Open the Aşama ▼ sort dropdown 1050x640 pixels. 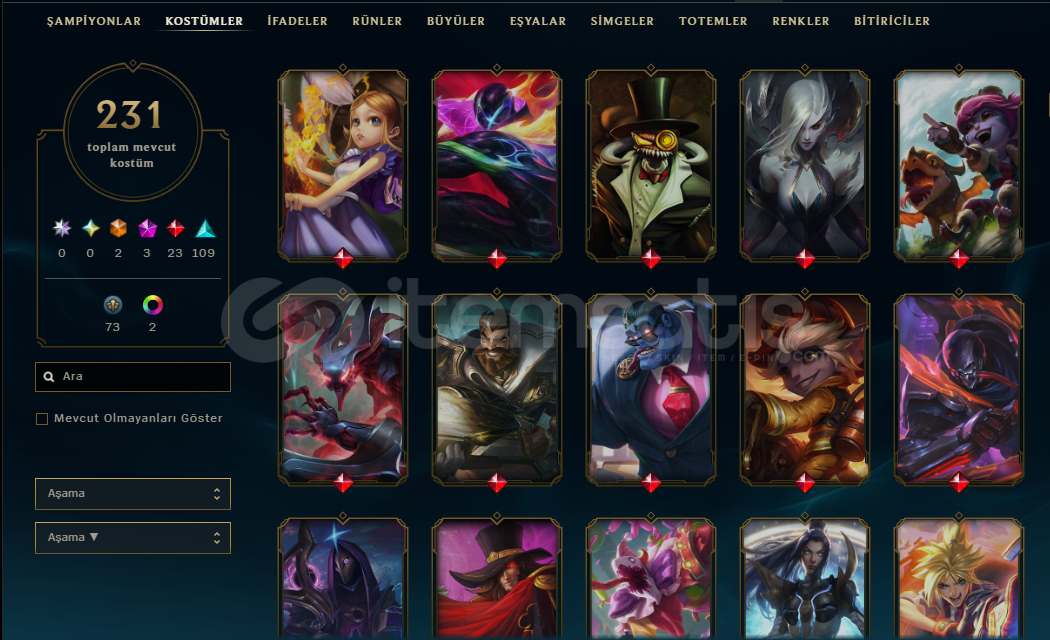(133, 538)
